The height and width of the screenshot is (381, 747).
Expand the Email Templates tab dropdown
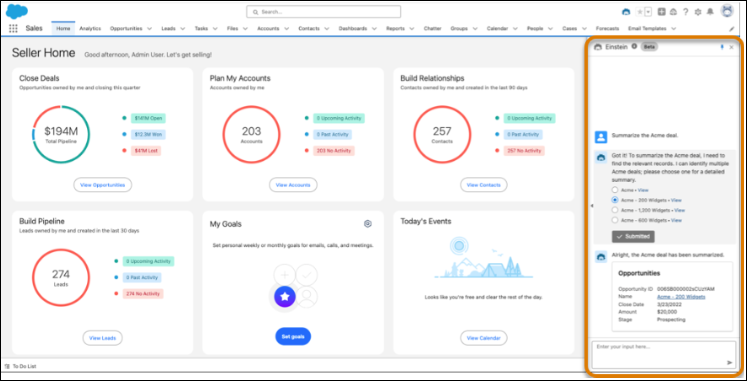pyautogui.click(x=673, y=29)
